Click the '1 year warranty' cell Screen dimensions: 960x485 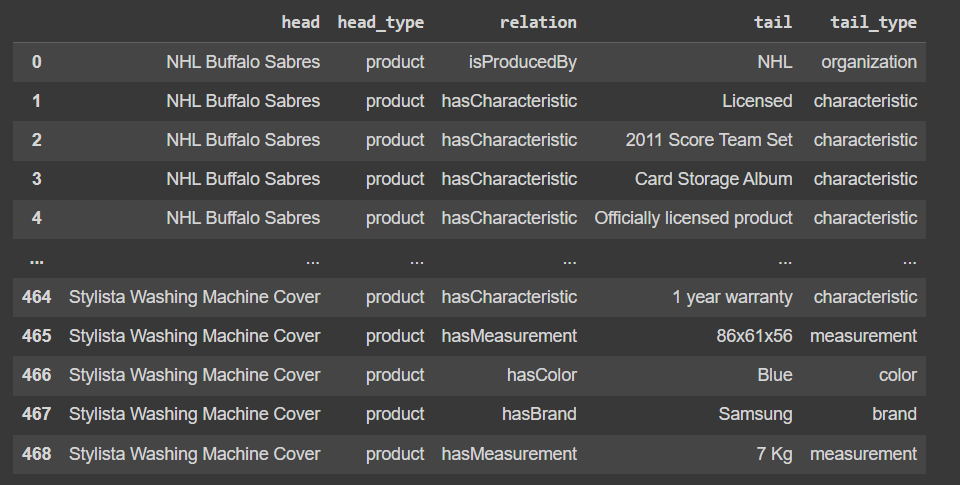(732, 298)
